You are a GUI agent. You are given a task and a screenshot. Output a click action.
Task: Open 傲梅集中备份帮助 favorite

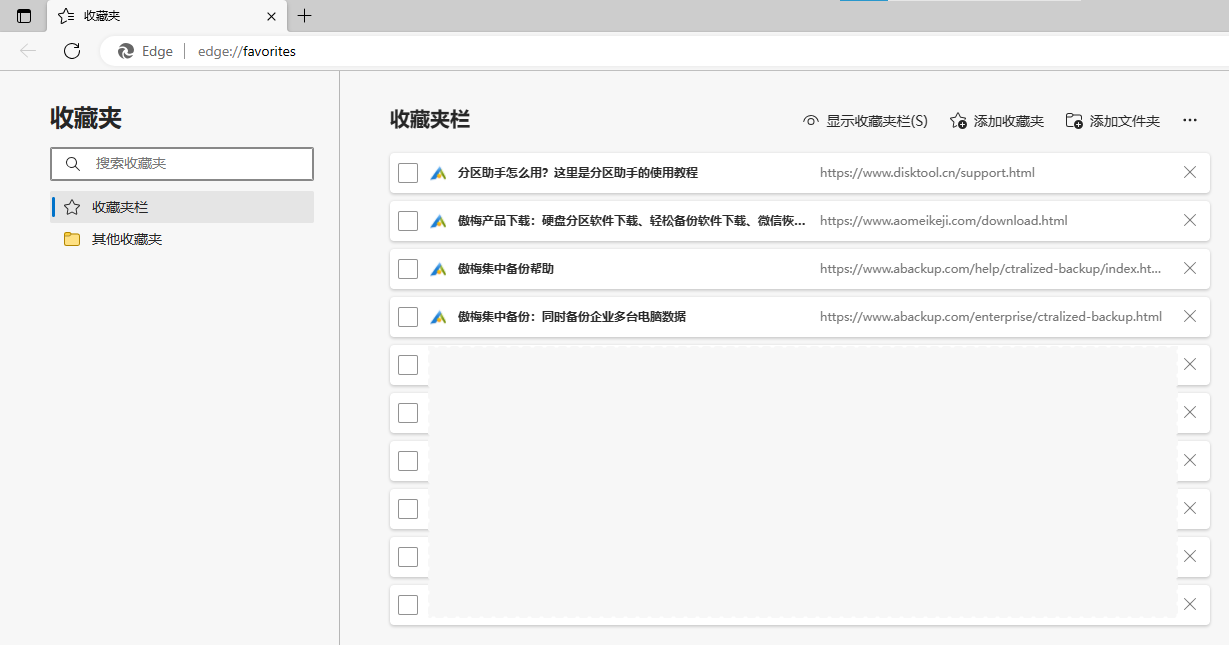506,269
